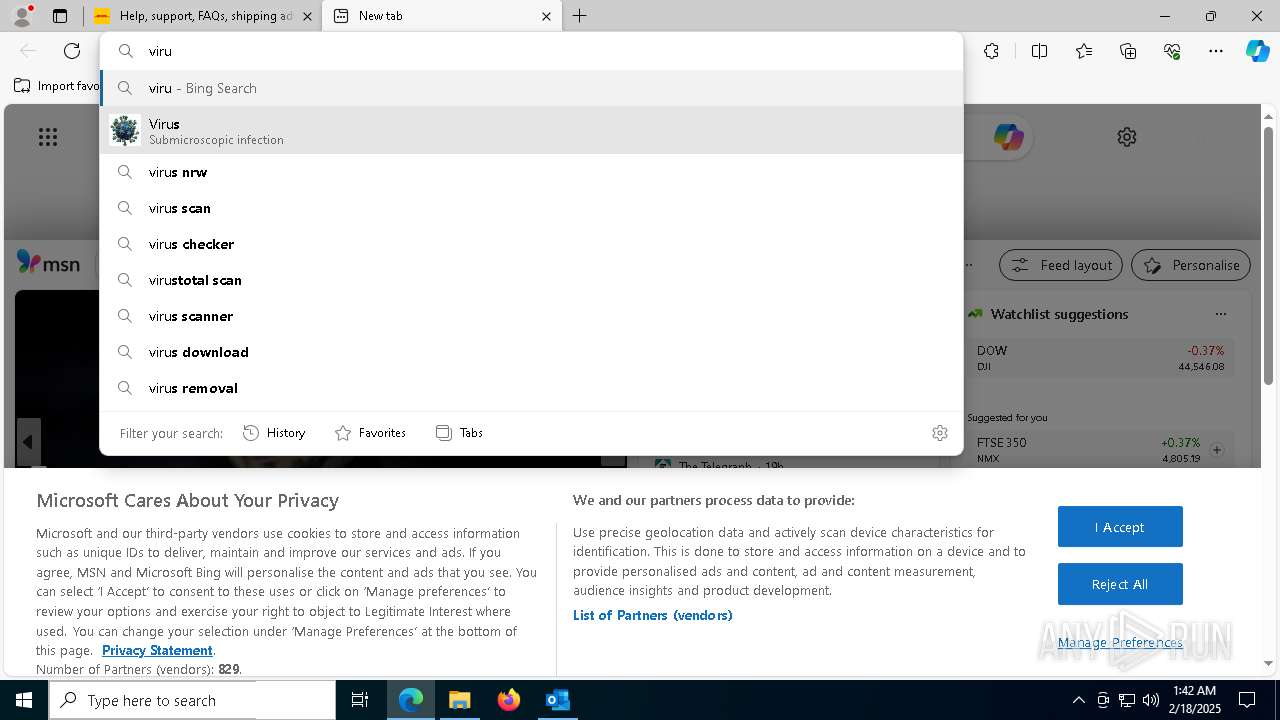Toggle Split screen icon in toolbar
The image size is (1280, 720).
(1039, 51)
